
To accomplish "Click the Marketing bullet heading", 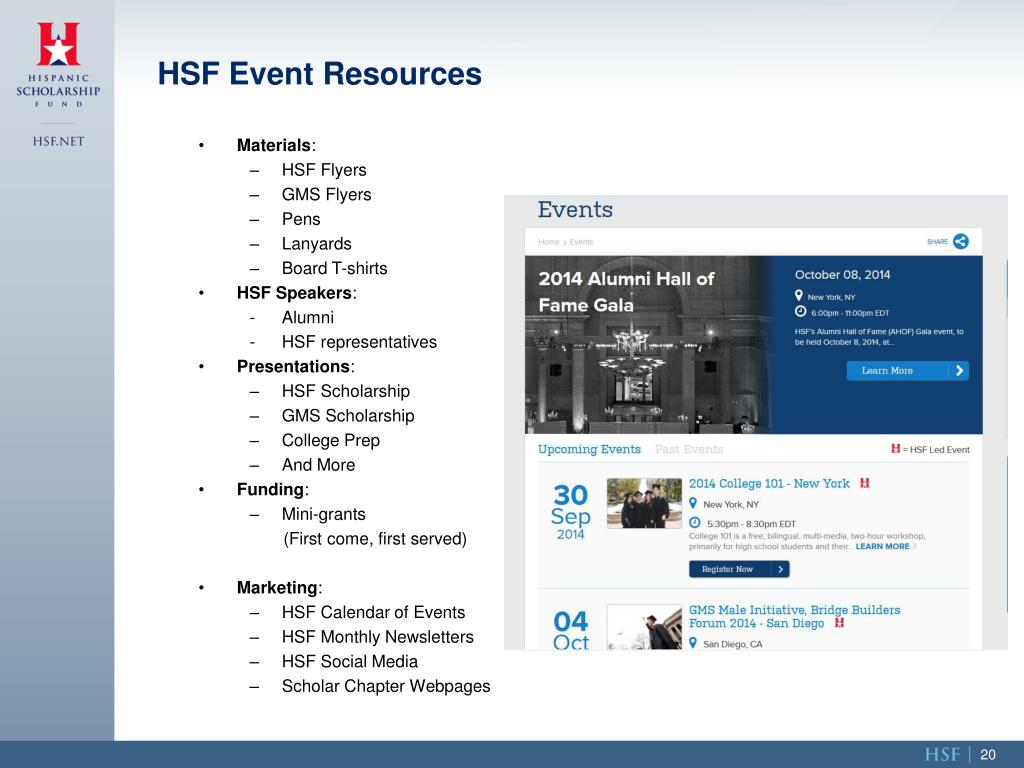I will [x=280, y=588].
